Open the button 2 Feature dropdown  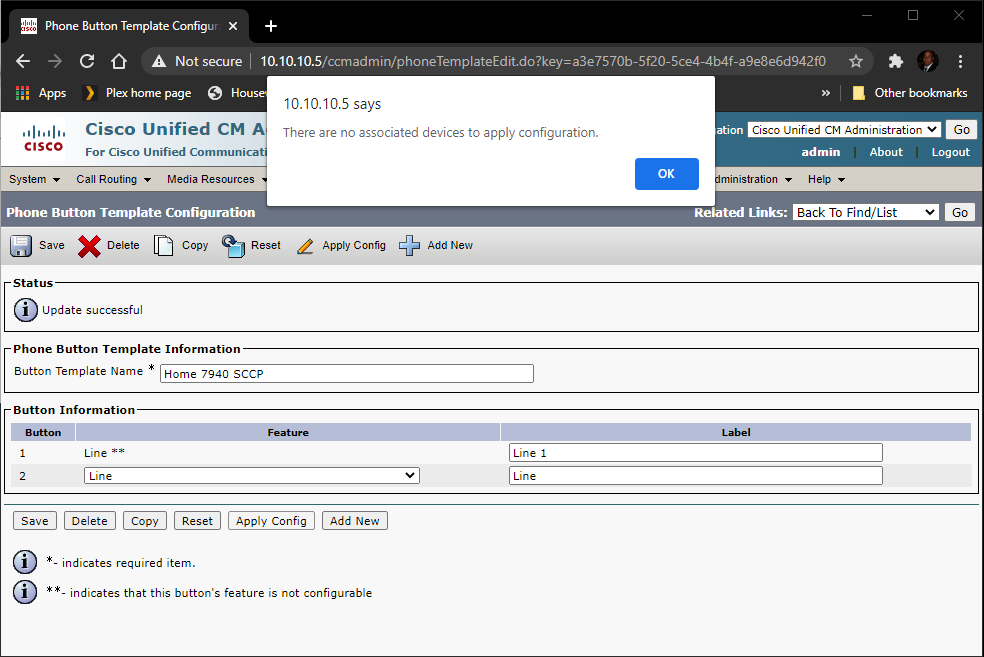(x=252, y=476)
